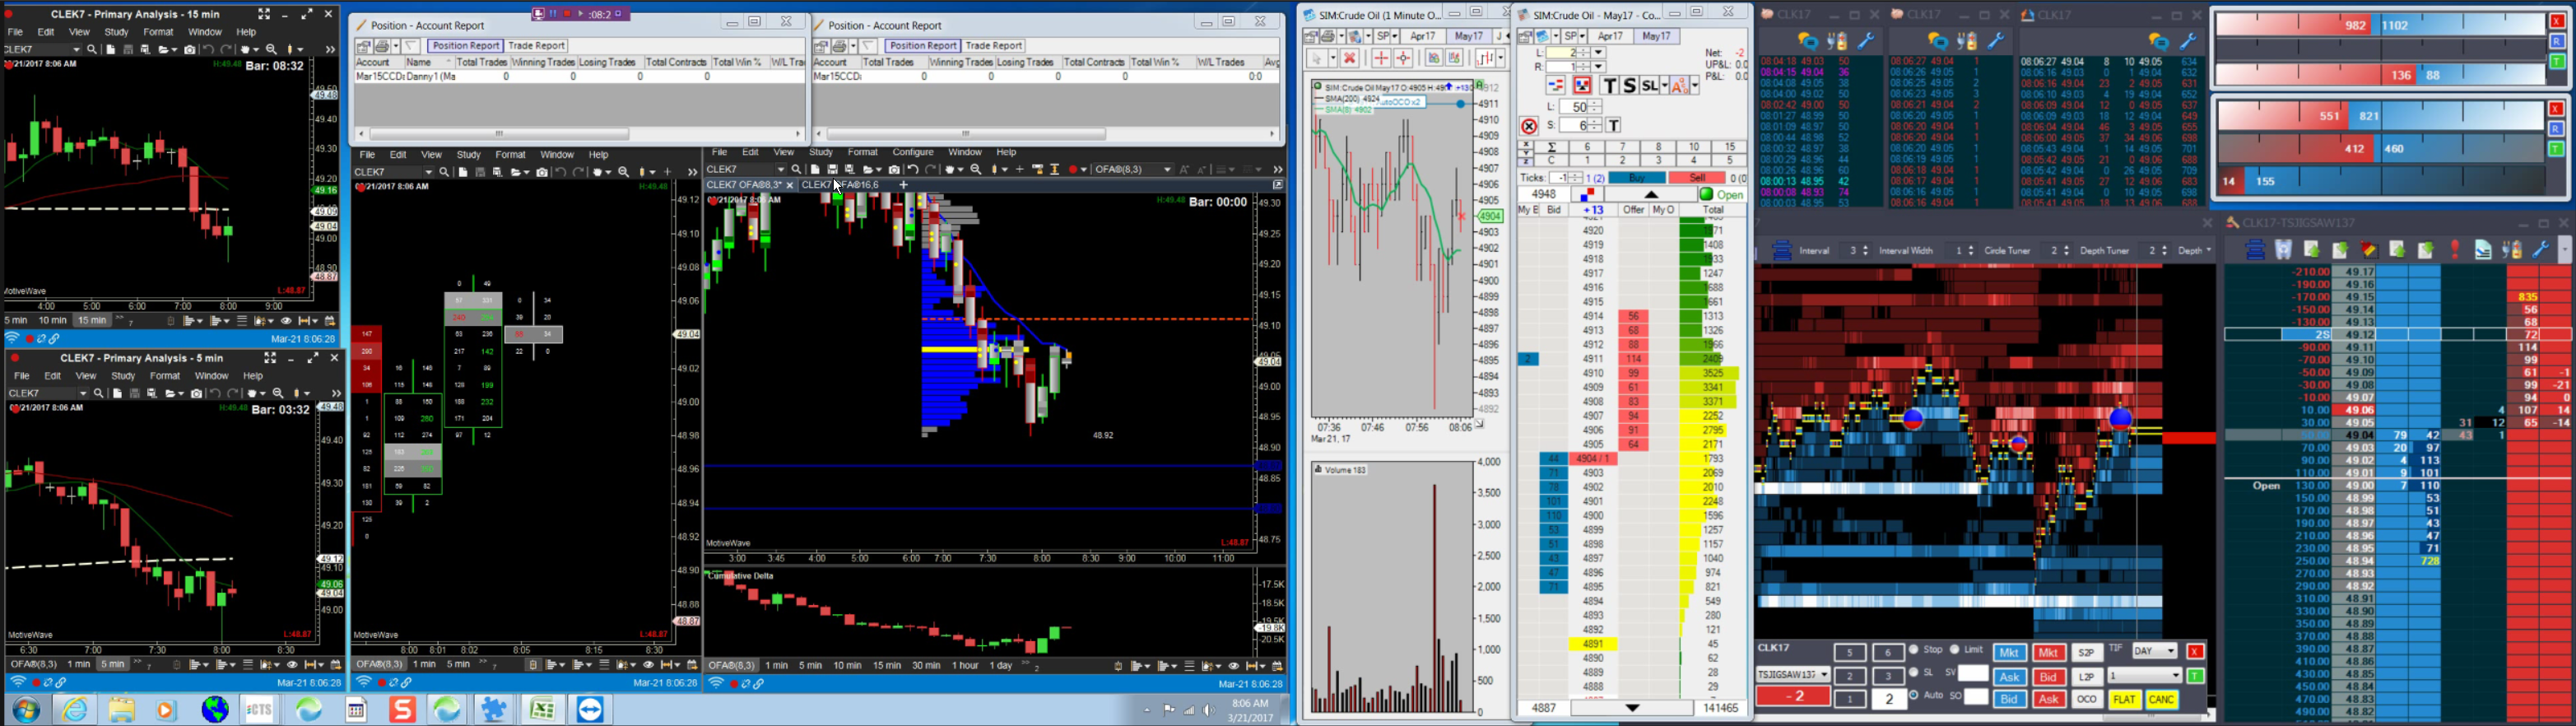
Task: Open File Explorer from the taskbar
Action: point(122,709)
